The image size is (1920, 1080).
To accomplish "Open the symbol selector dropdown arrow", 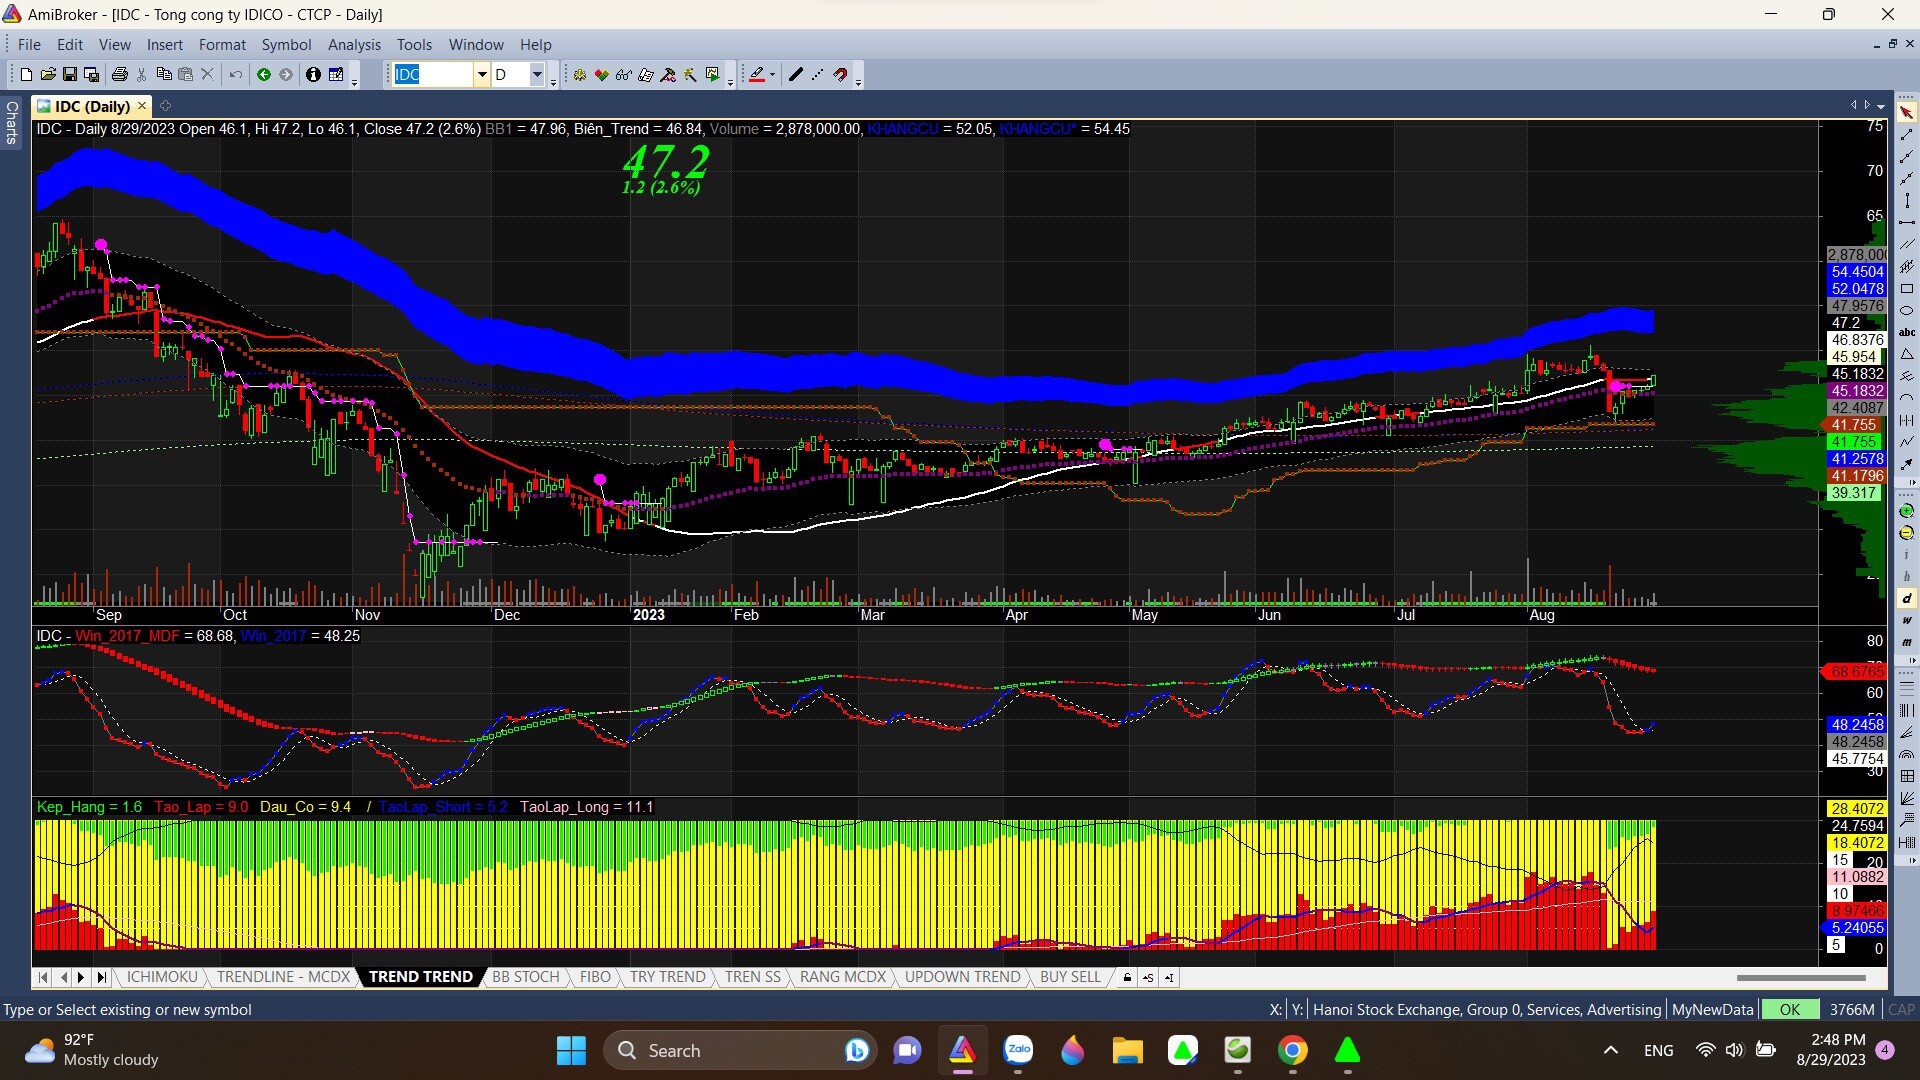I will pos(481,74).
